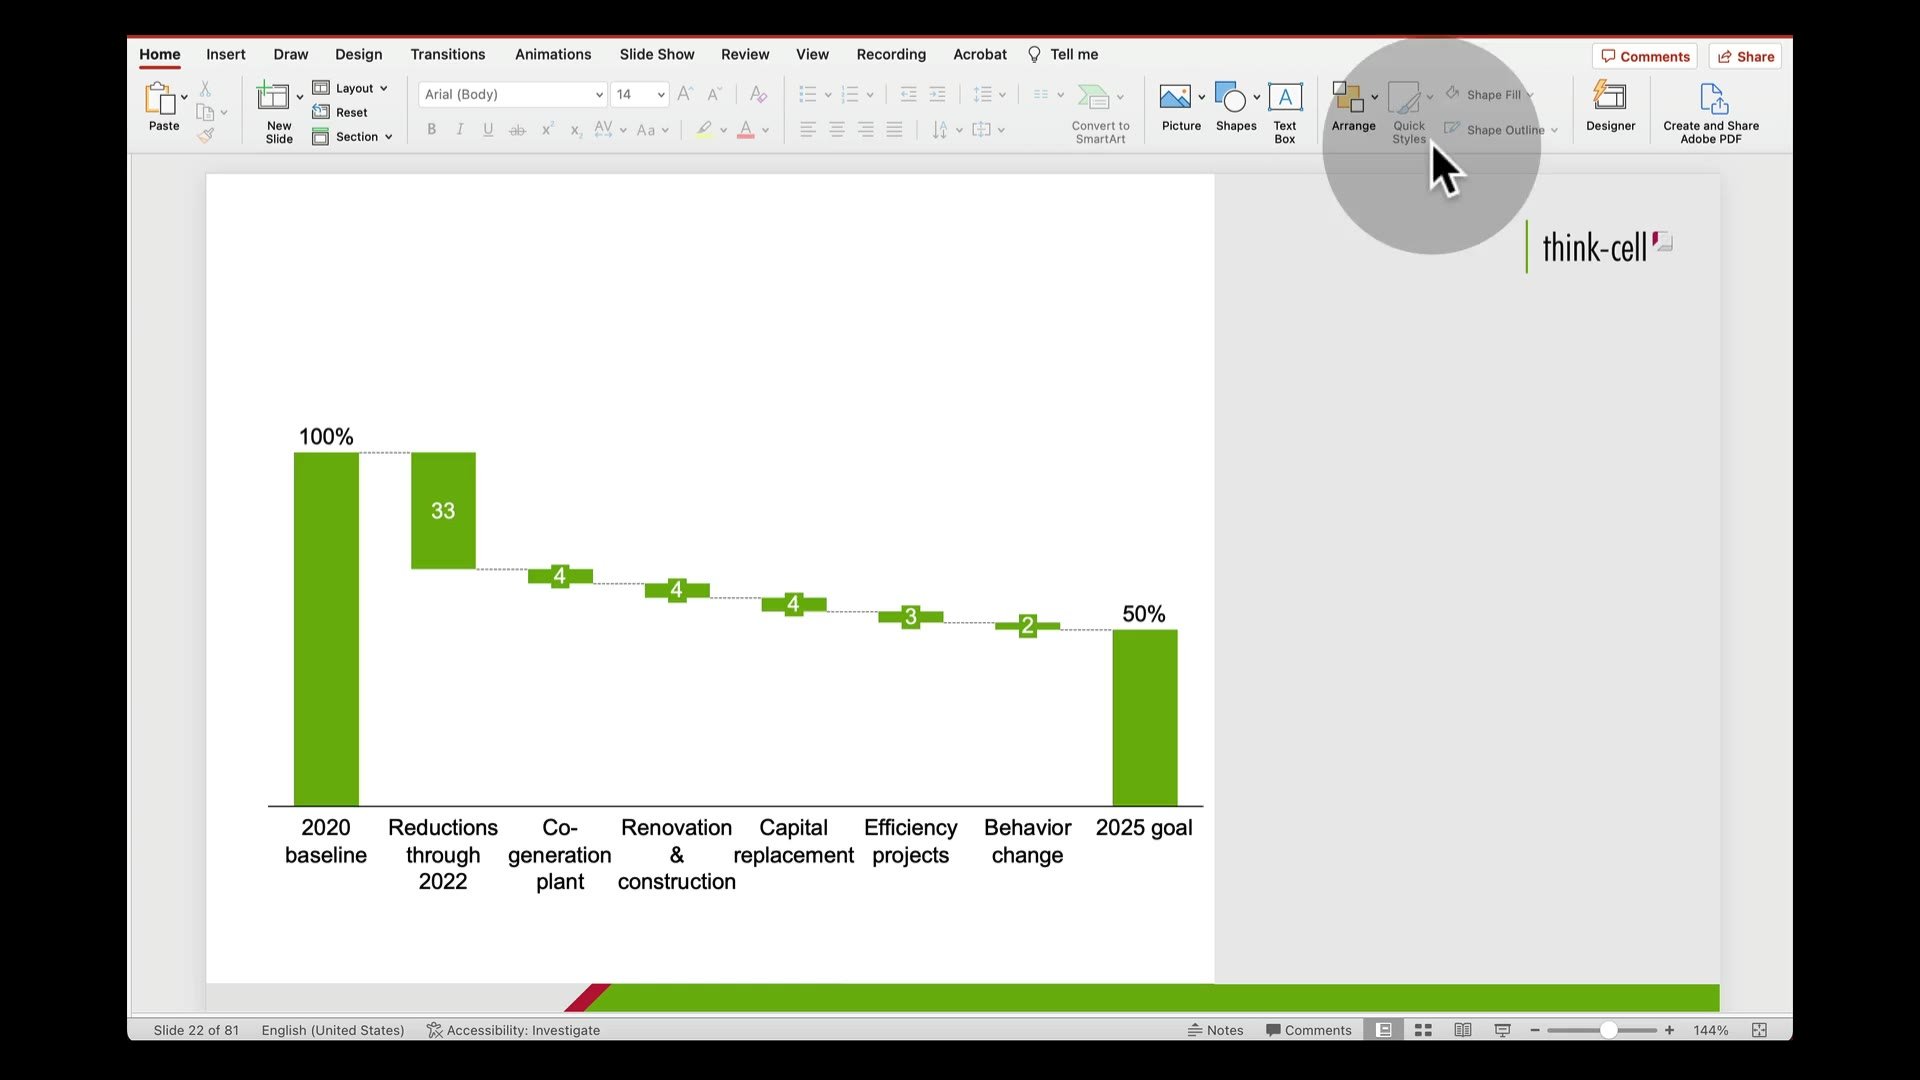Click Create and Share Adobe PDF
This screenshot has height=1080, width=1920.
[x=1711, y=113]
